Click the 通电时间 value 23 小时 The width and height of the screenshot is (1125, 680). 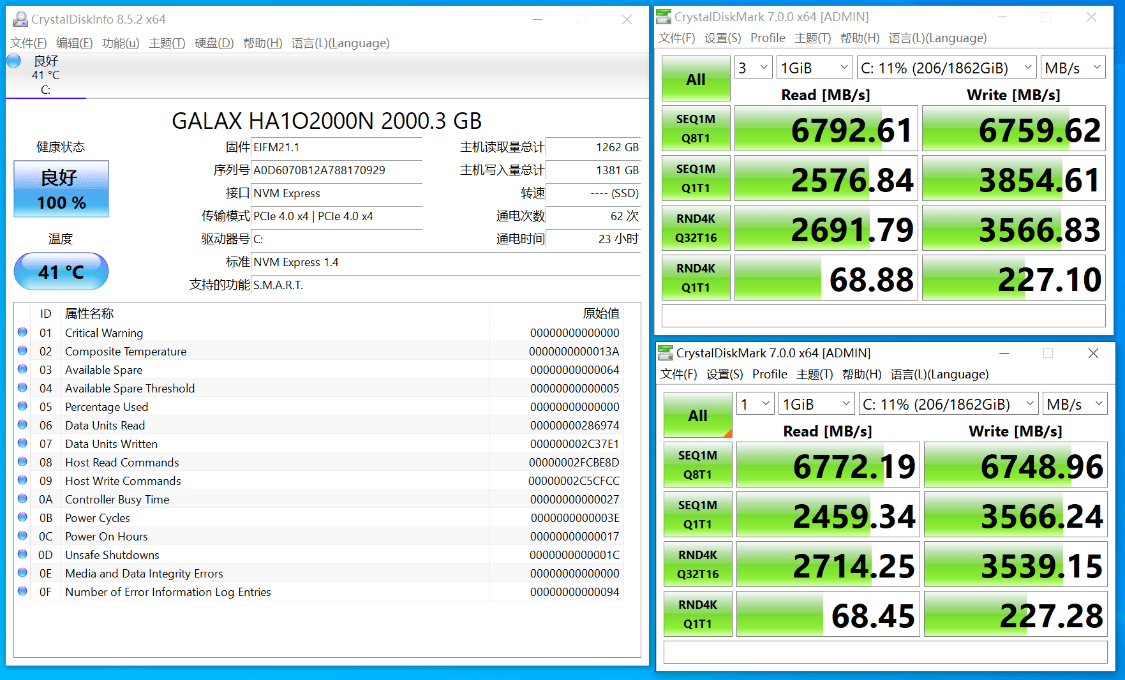[x=593, y=239]
